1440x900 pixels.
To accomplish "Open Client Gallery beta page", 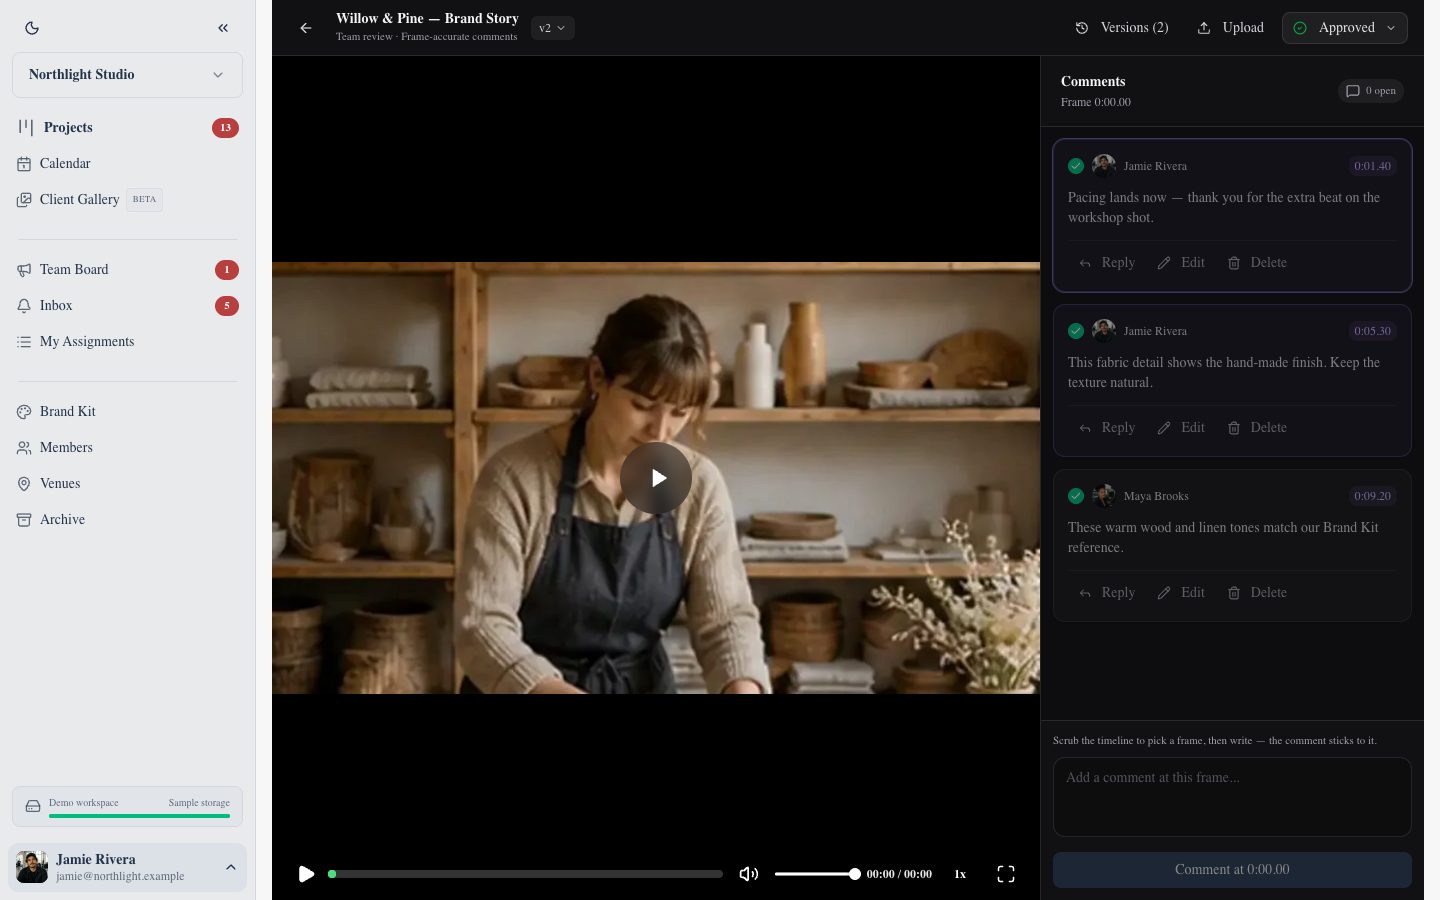I will [127, 199].
